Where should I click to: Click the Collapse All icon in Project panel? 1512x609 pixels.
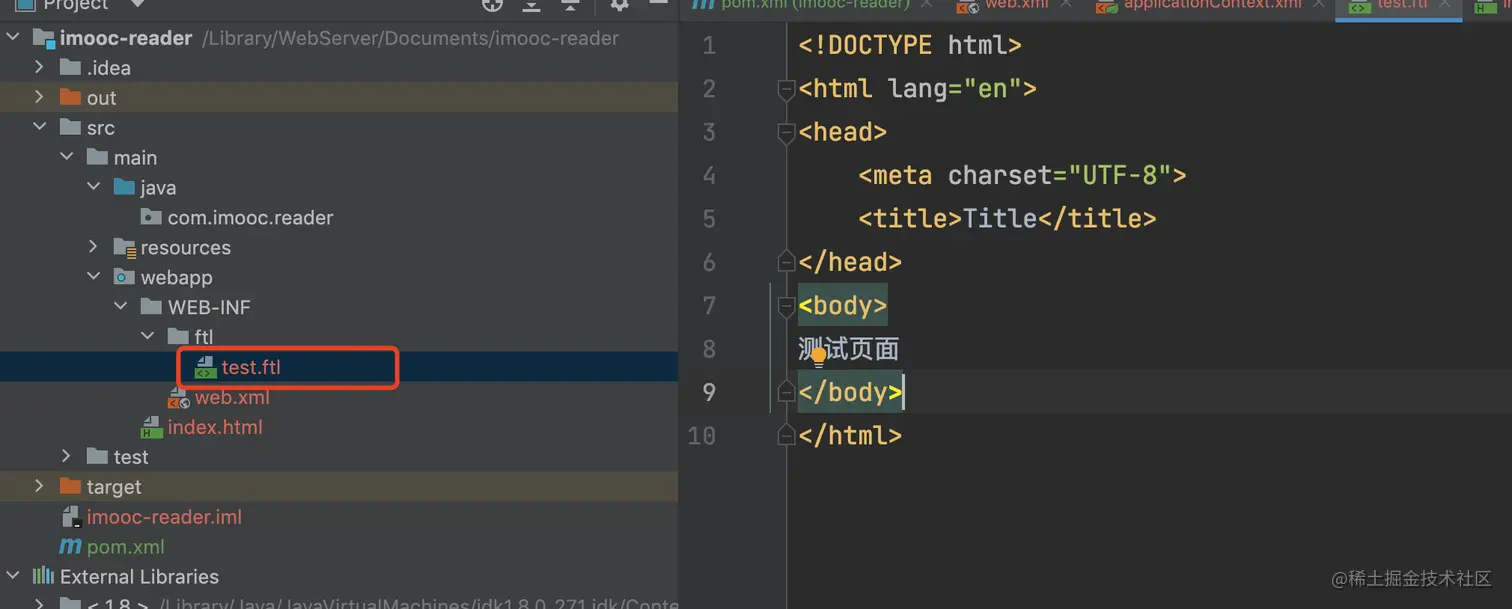[x=570, y=4]
